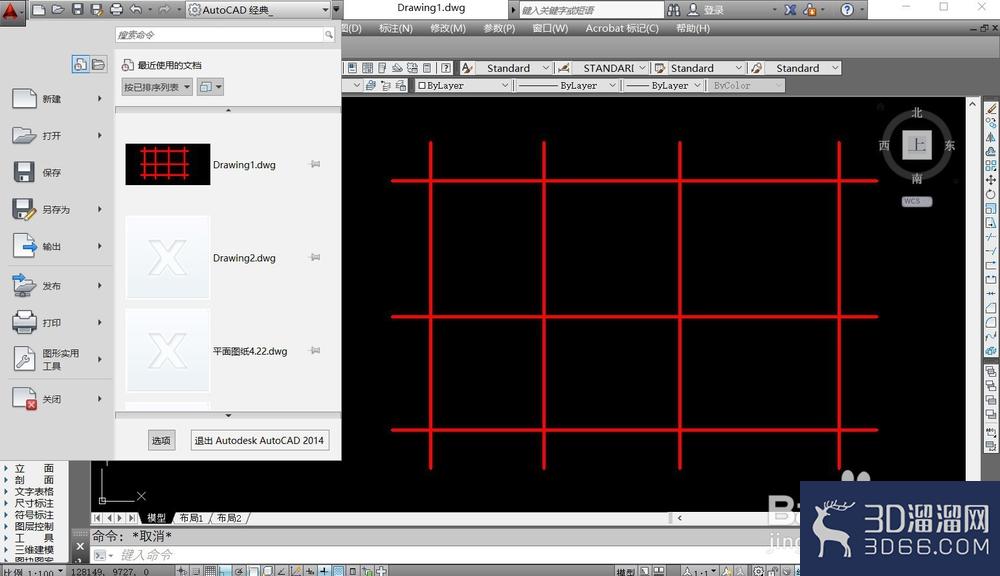Show open documents using the folder view icon
The height and width of the screenshot is (576, 1000).
tap(98, 64)
